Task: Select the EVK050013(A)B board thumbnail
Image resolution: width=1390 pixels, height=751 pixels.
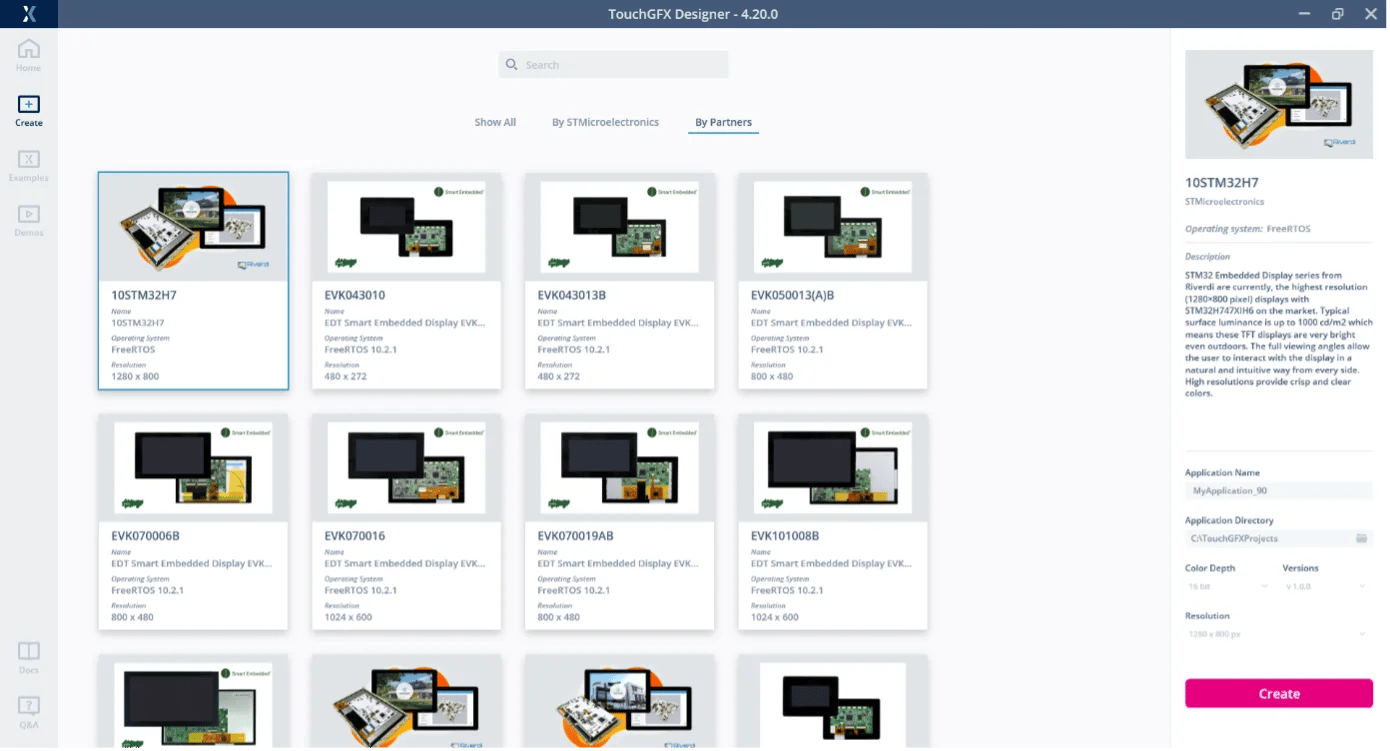Action: 832,227
